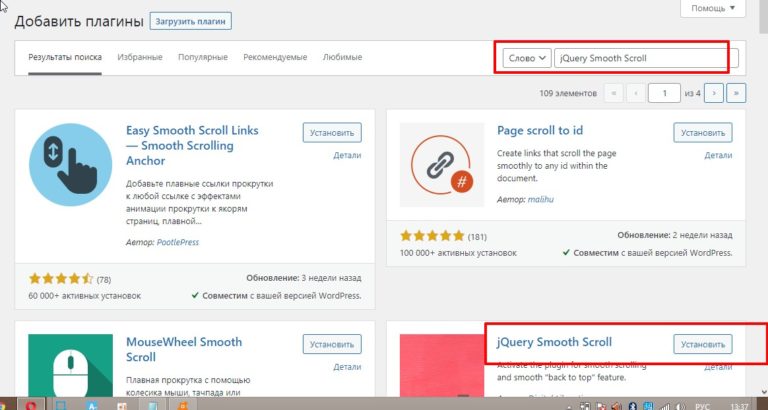Screen dimensions: 768x410
Task: Open the Избранные tab
Action: (x=140, y=57)
